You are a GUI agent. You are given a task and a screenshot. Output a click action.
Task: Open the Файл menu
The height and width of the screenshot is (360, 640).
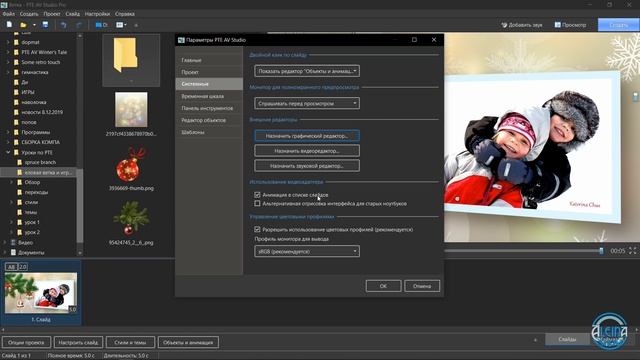[x=9, y=14]
